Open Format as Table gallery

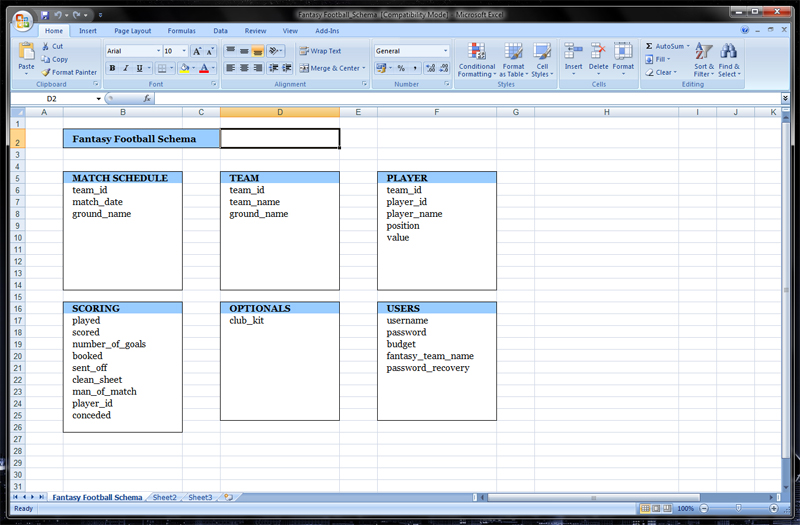point(513,60)
